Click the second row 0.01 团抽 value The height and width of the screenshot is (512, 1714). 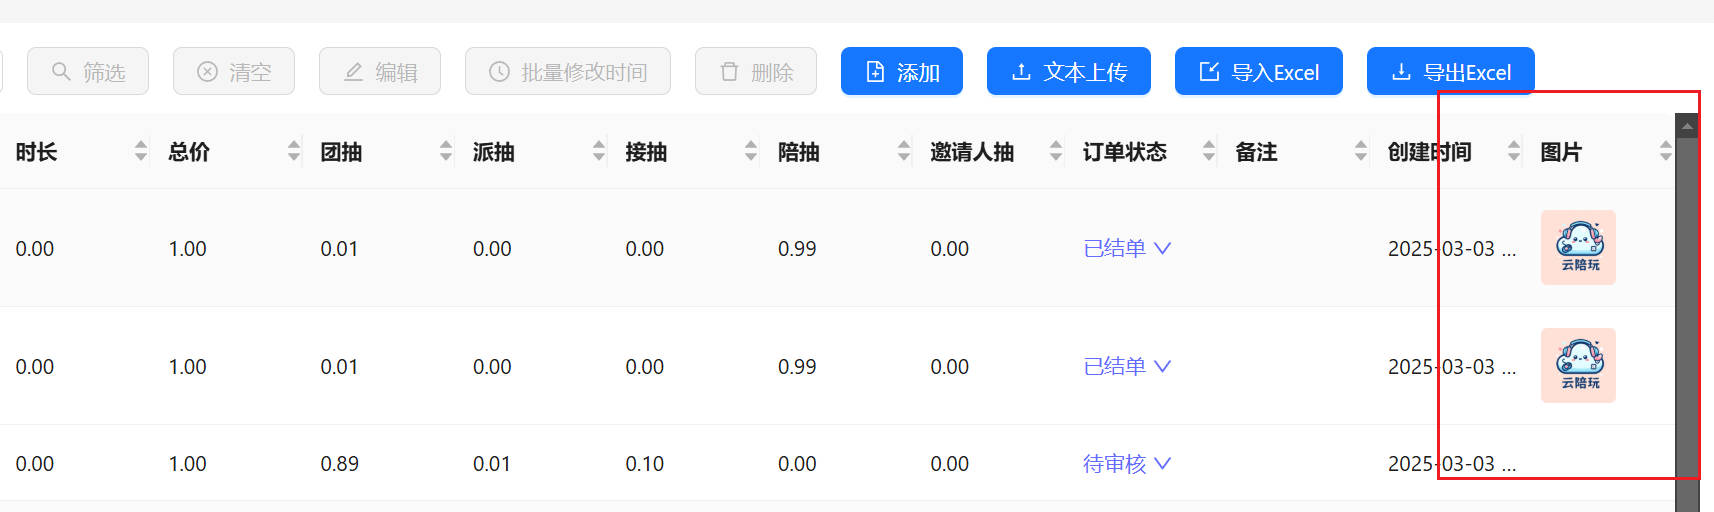tap(339, 367)
